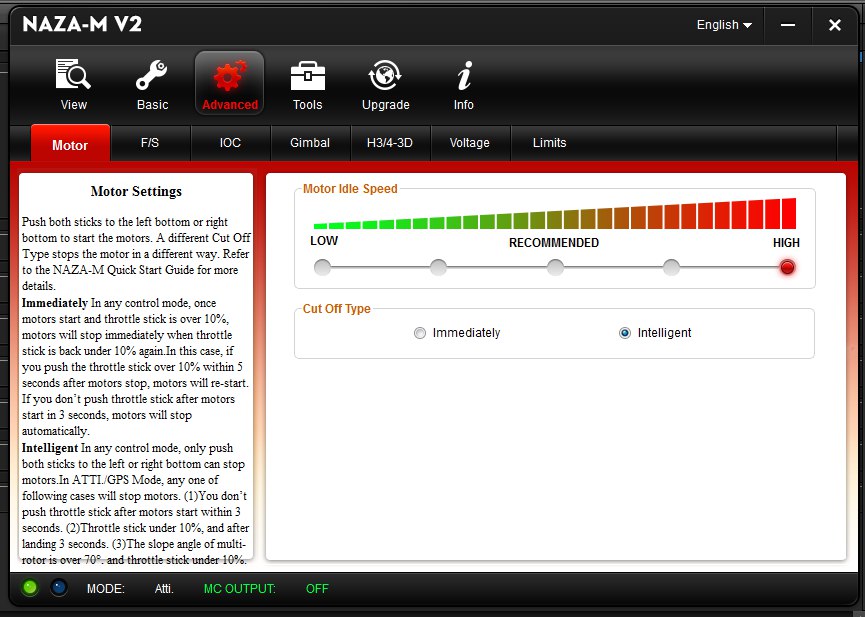Screen dimensions: 865x617
Task: Select Immediately cut off type
Action: pyautogui.click(x=420, y=333)
